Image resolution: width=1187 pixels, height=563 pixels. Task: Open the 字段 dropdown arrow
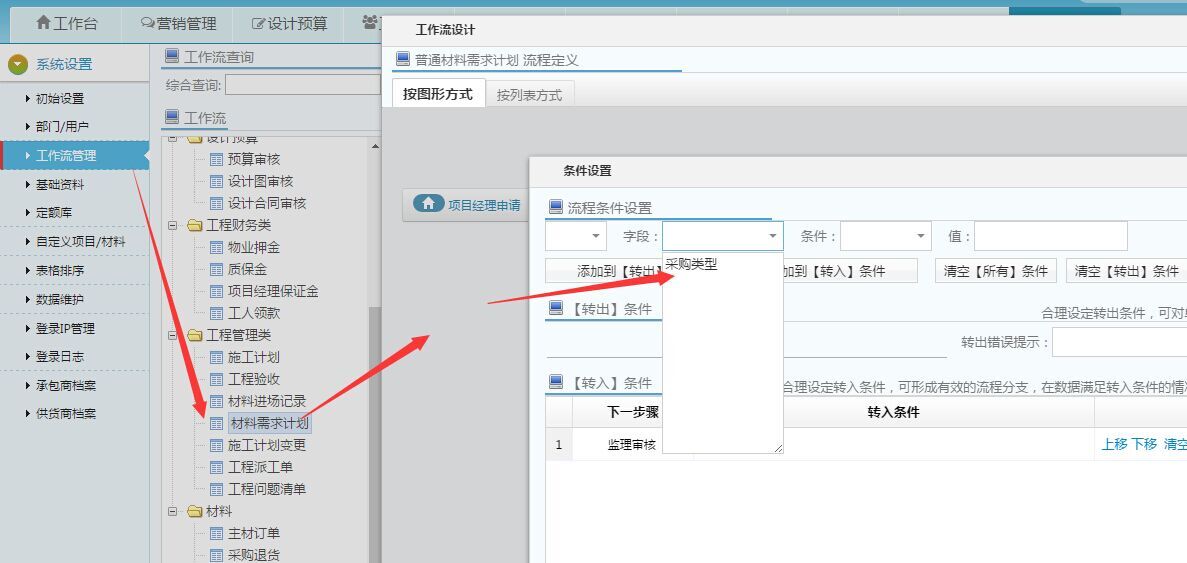click(x=772, y=236)
